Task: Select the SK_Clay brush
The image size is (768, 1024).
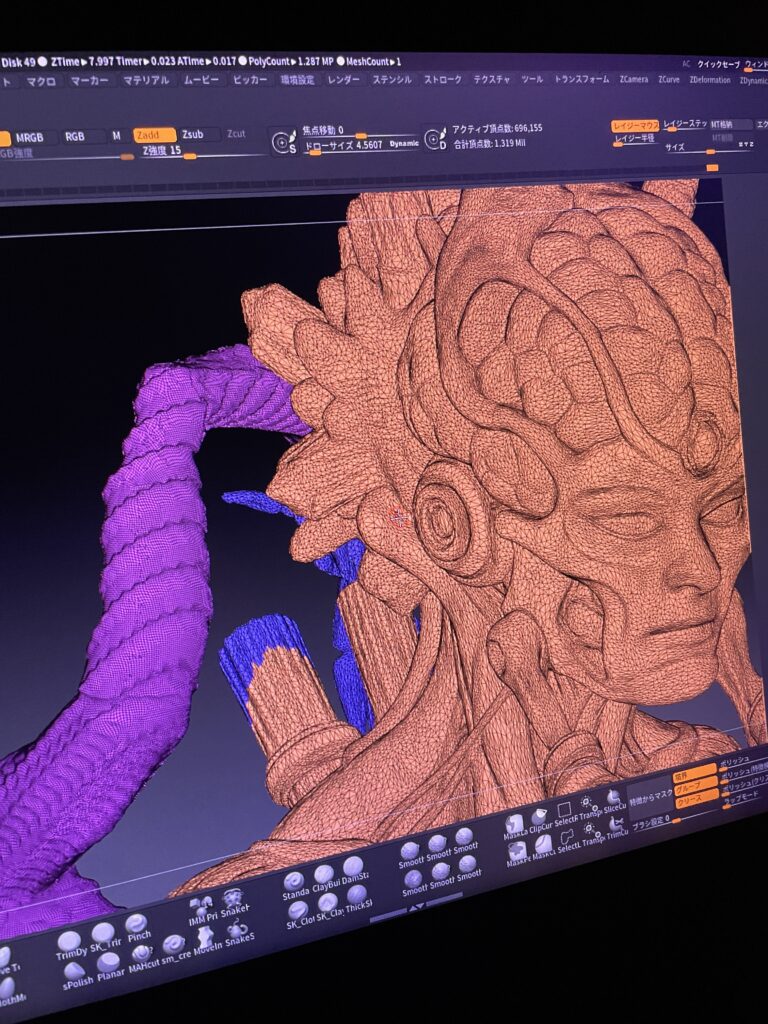Action: [329, 908]
